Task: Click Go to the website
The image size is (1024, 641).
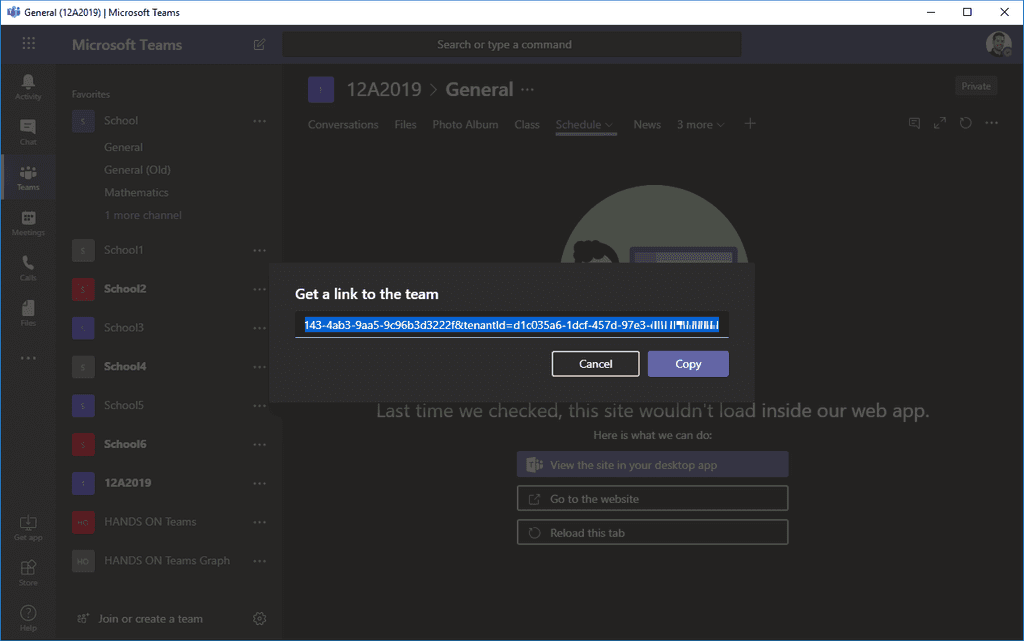Action: coord(652,499)
